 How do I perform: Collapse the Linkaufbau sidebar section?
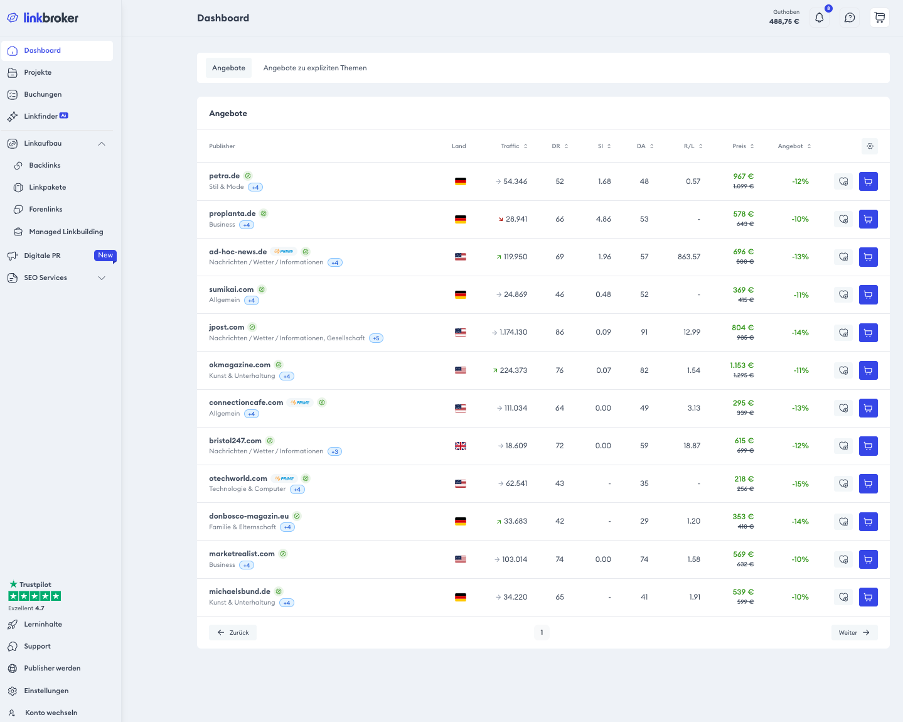101,144
